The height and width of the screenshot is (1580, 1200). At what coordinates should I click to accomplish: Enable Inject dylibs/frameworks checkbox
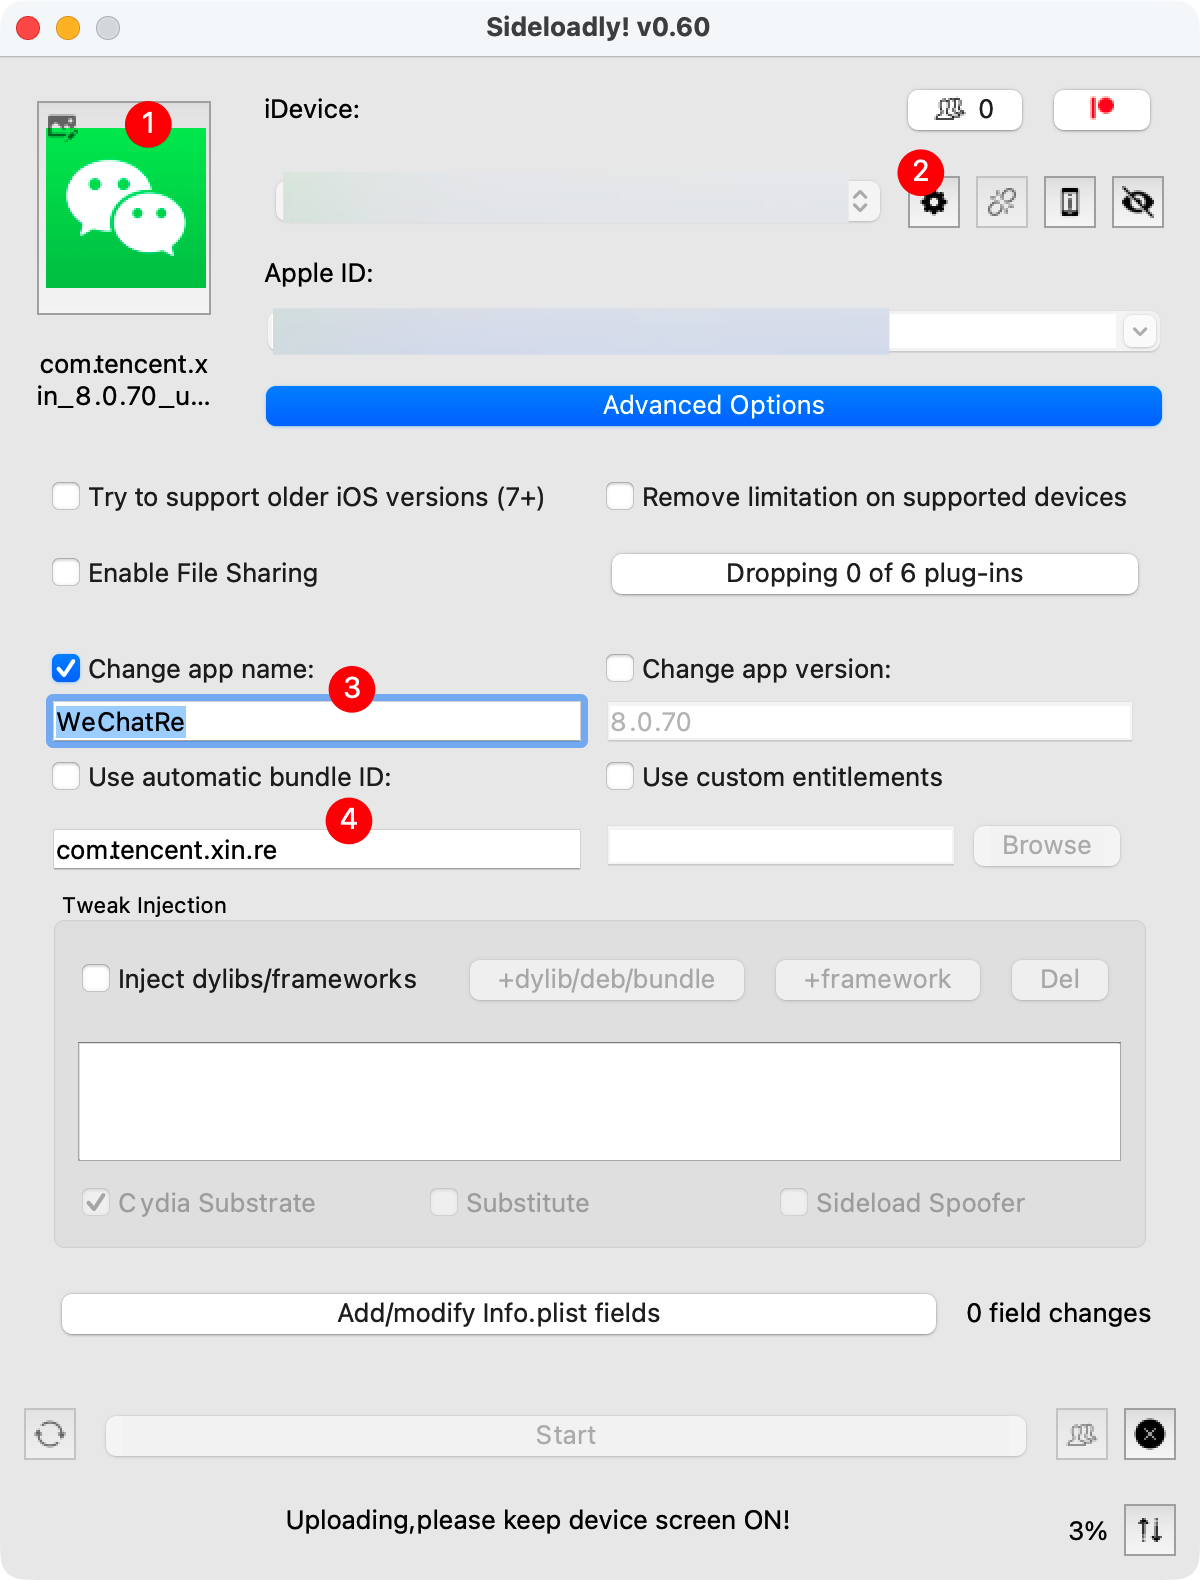click(97, 978)
